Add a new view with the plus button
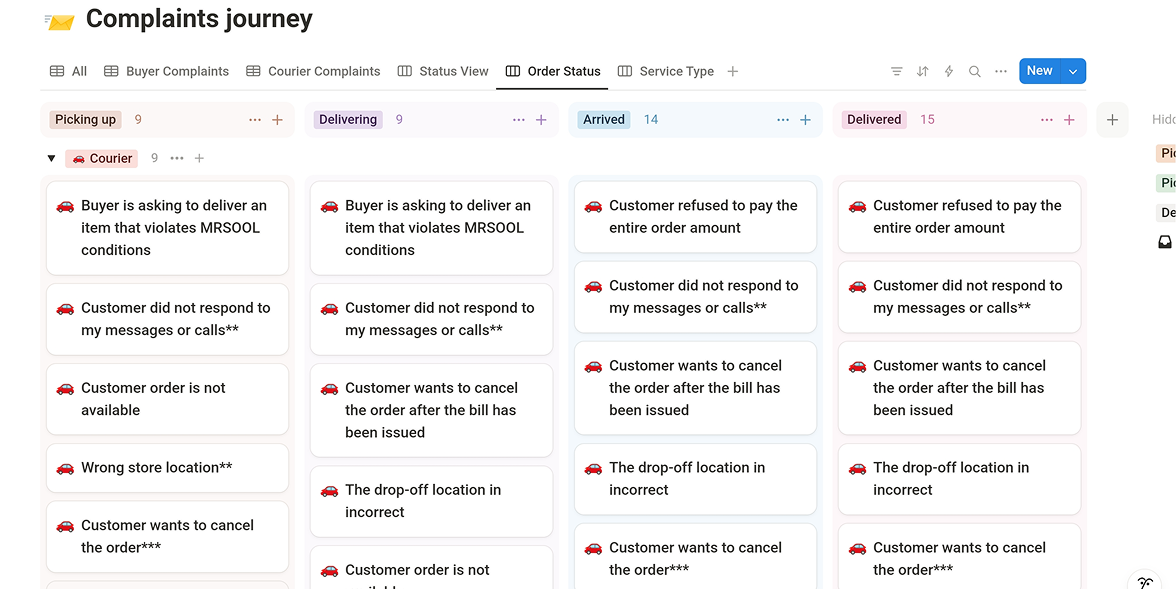Screen dimensions: 1176x589 733,71
